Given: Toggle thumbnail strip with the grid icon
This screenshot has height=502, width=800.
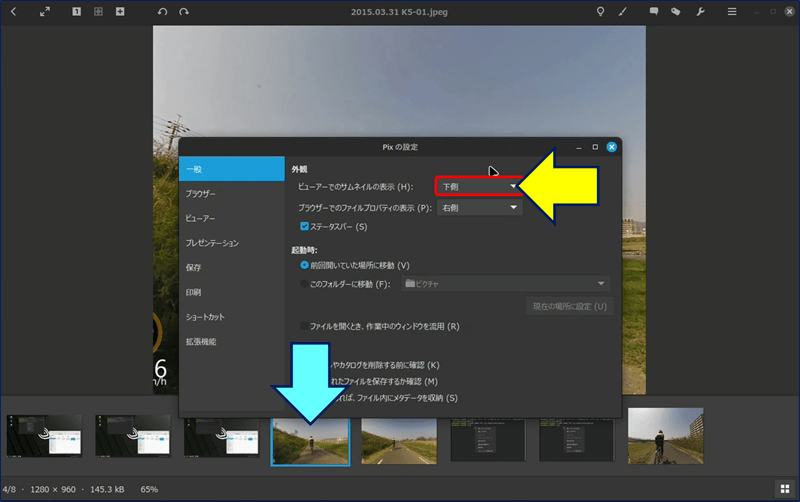Looking at the screenshot, I should pyautogui.click(x=785, y=489).
